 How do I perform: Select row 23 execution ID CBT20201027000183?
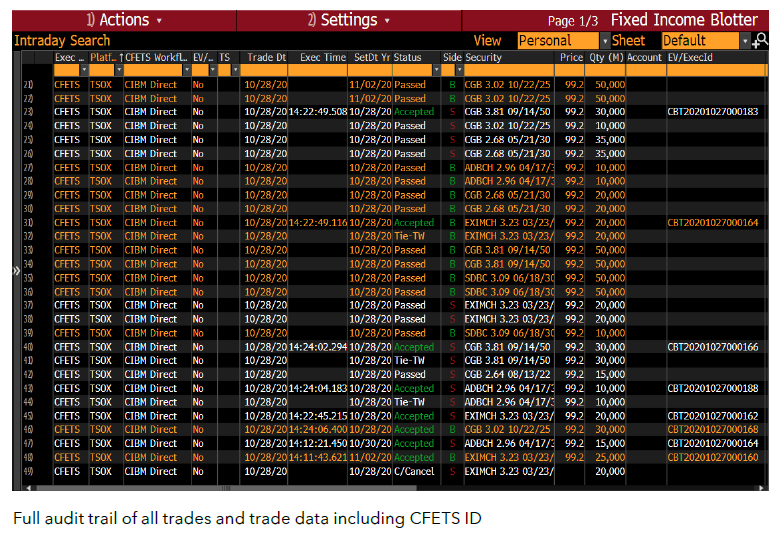tap(713, 112)
